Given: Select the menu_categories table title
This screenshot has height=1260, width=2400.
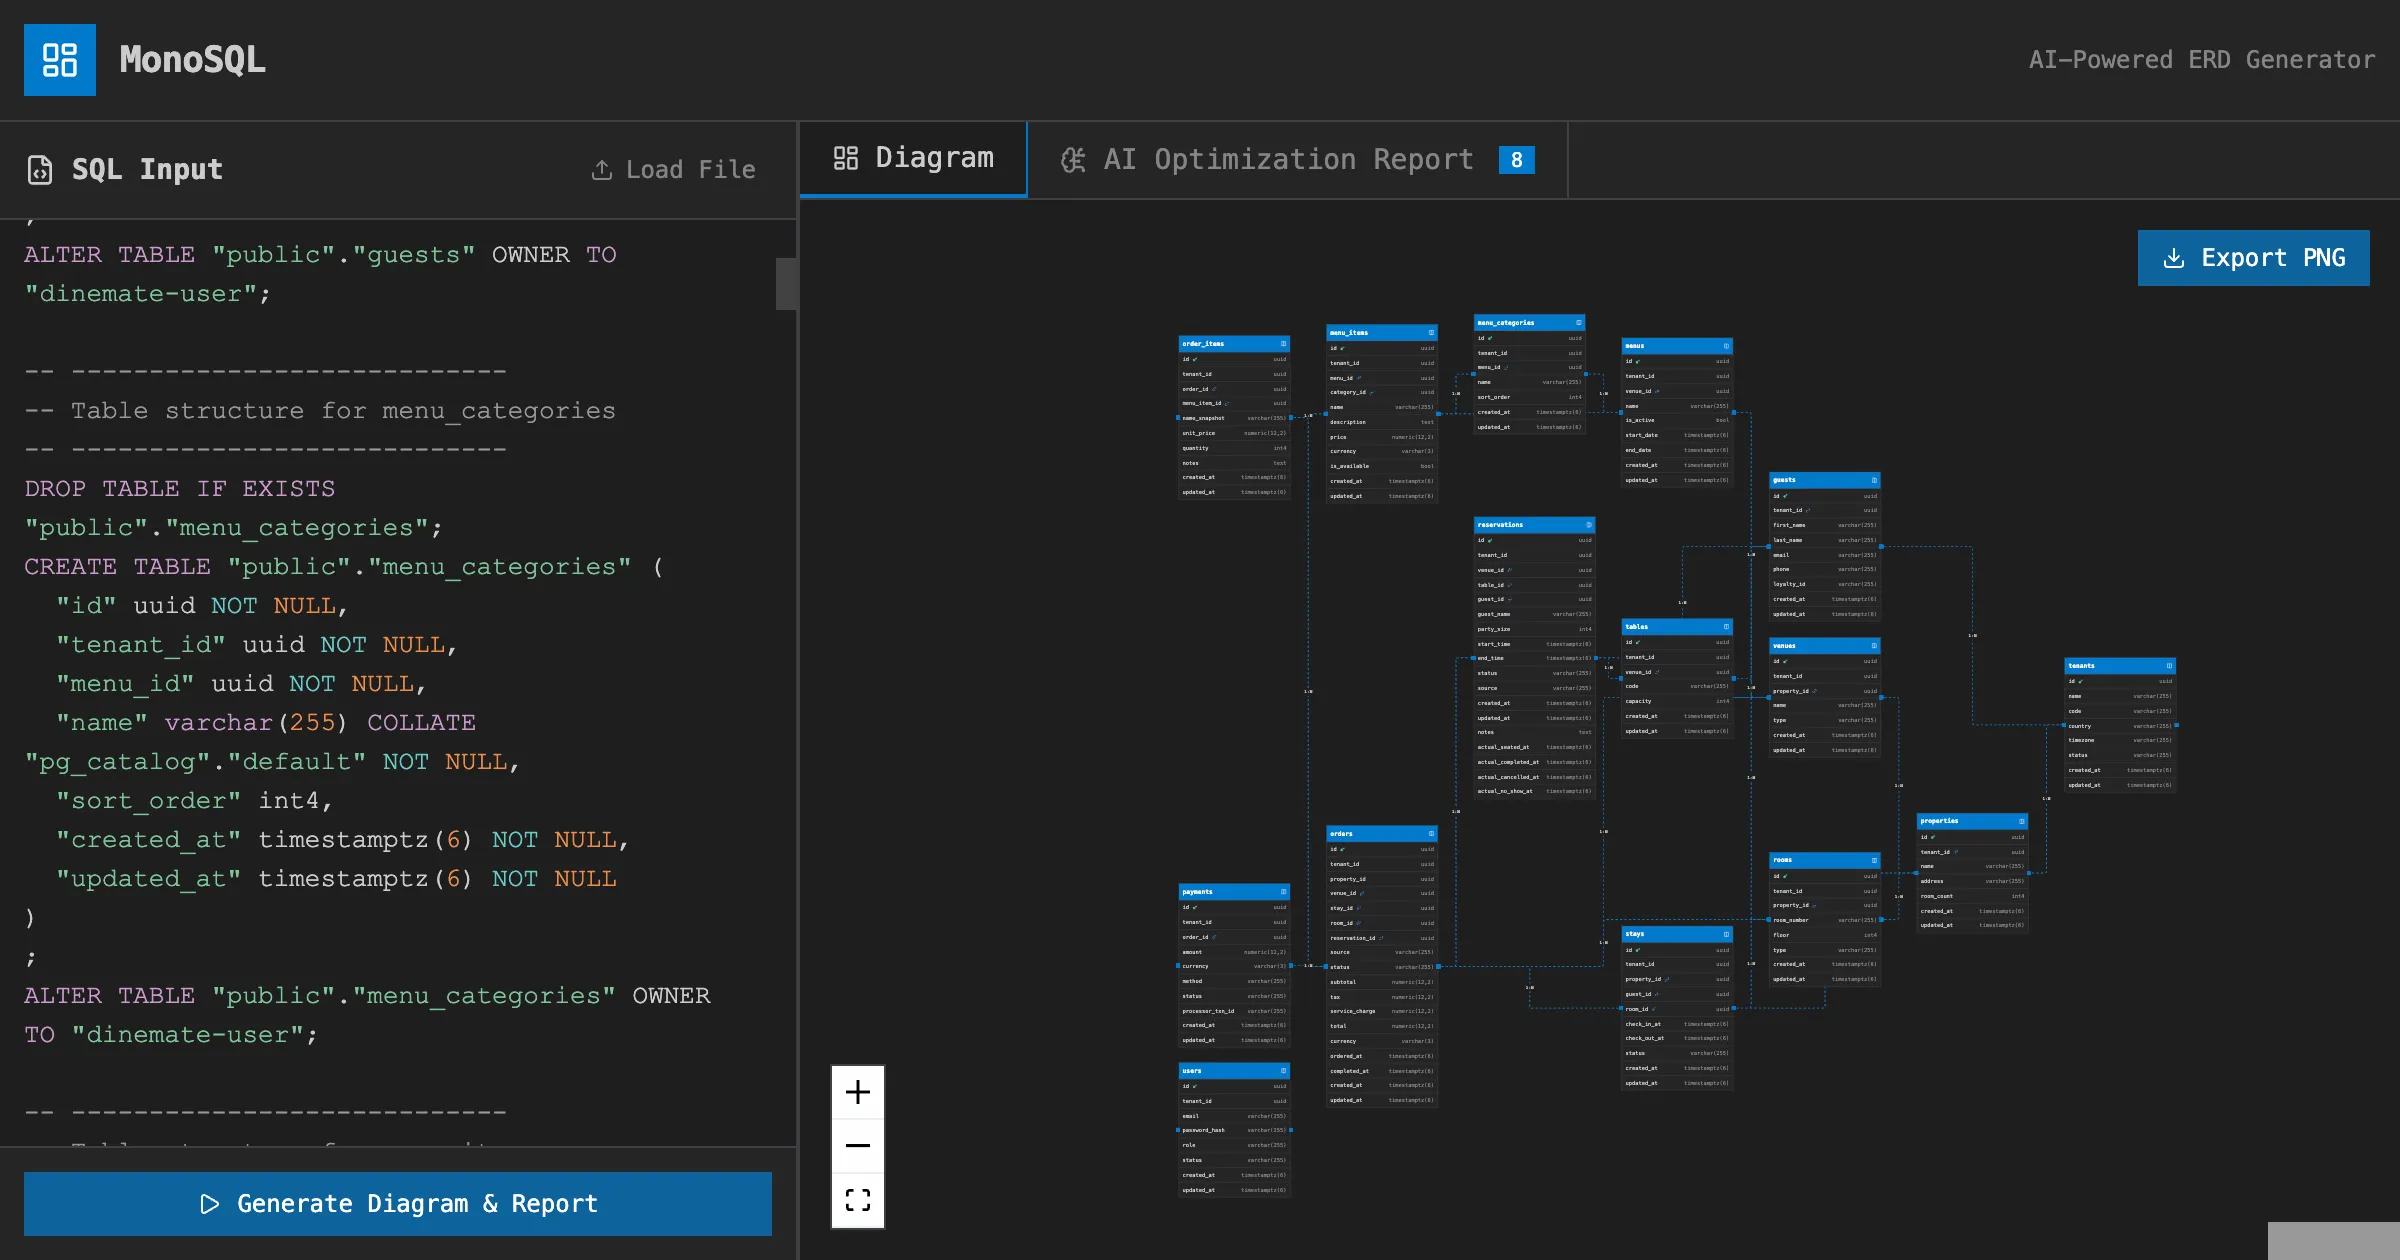Looking at the screenshot, I should click(1506, 323).
